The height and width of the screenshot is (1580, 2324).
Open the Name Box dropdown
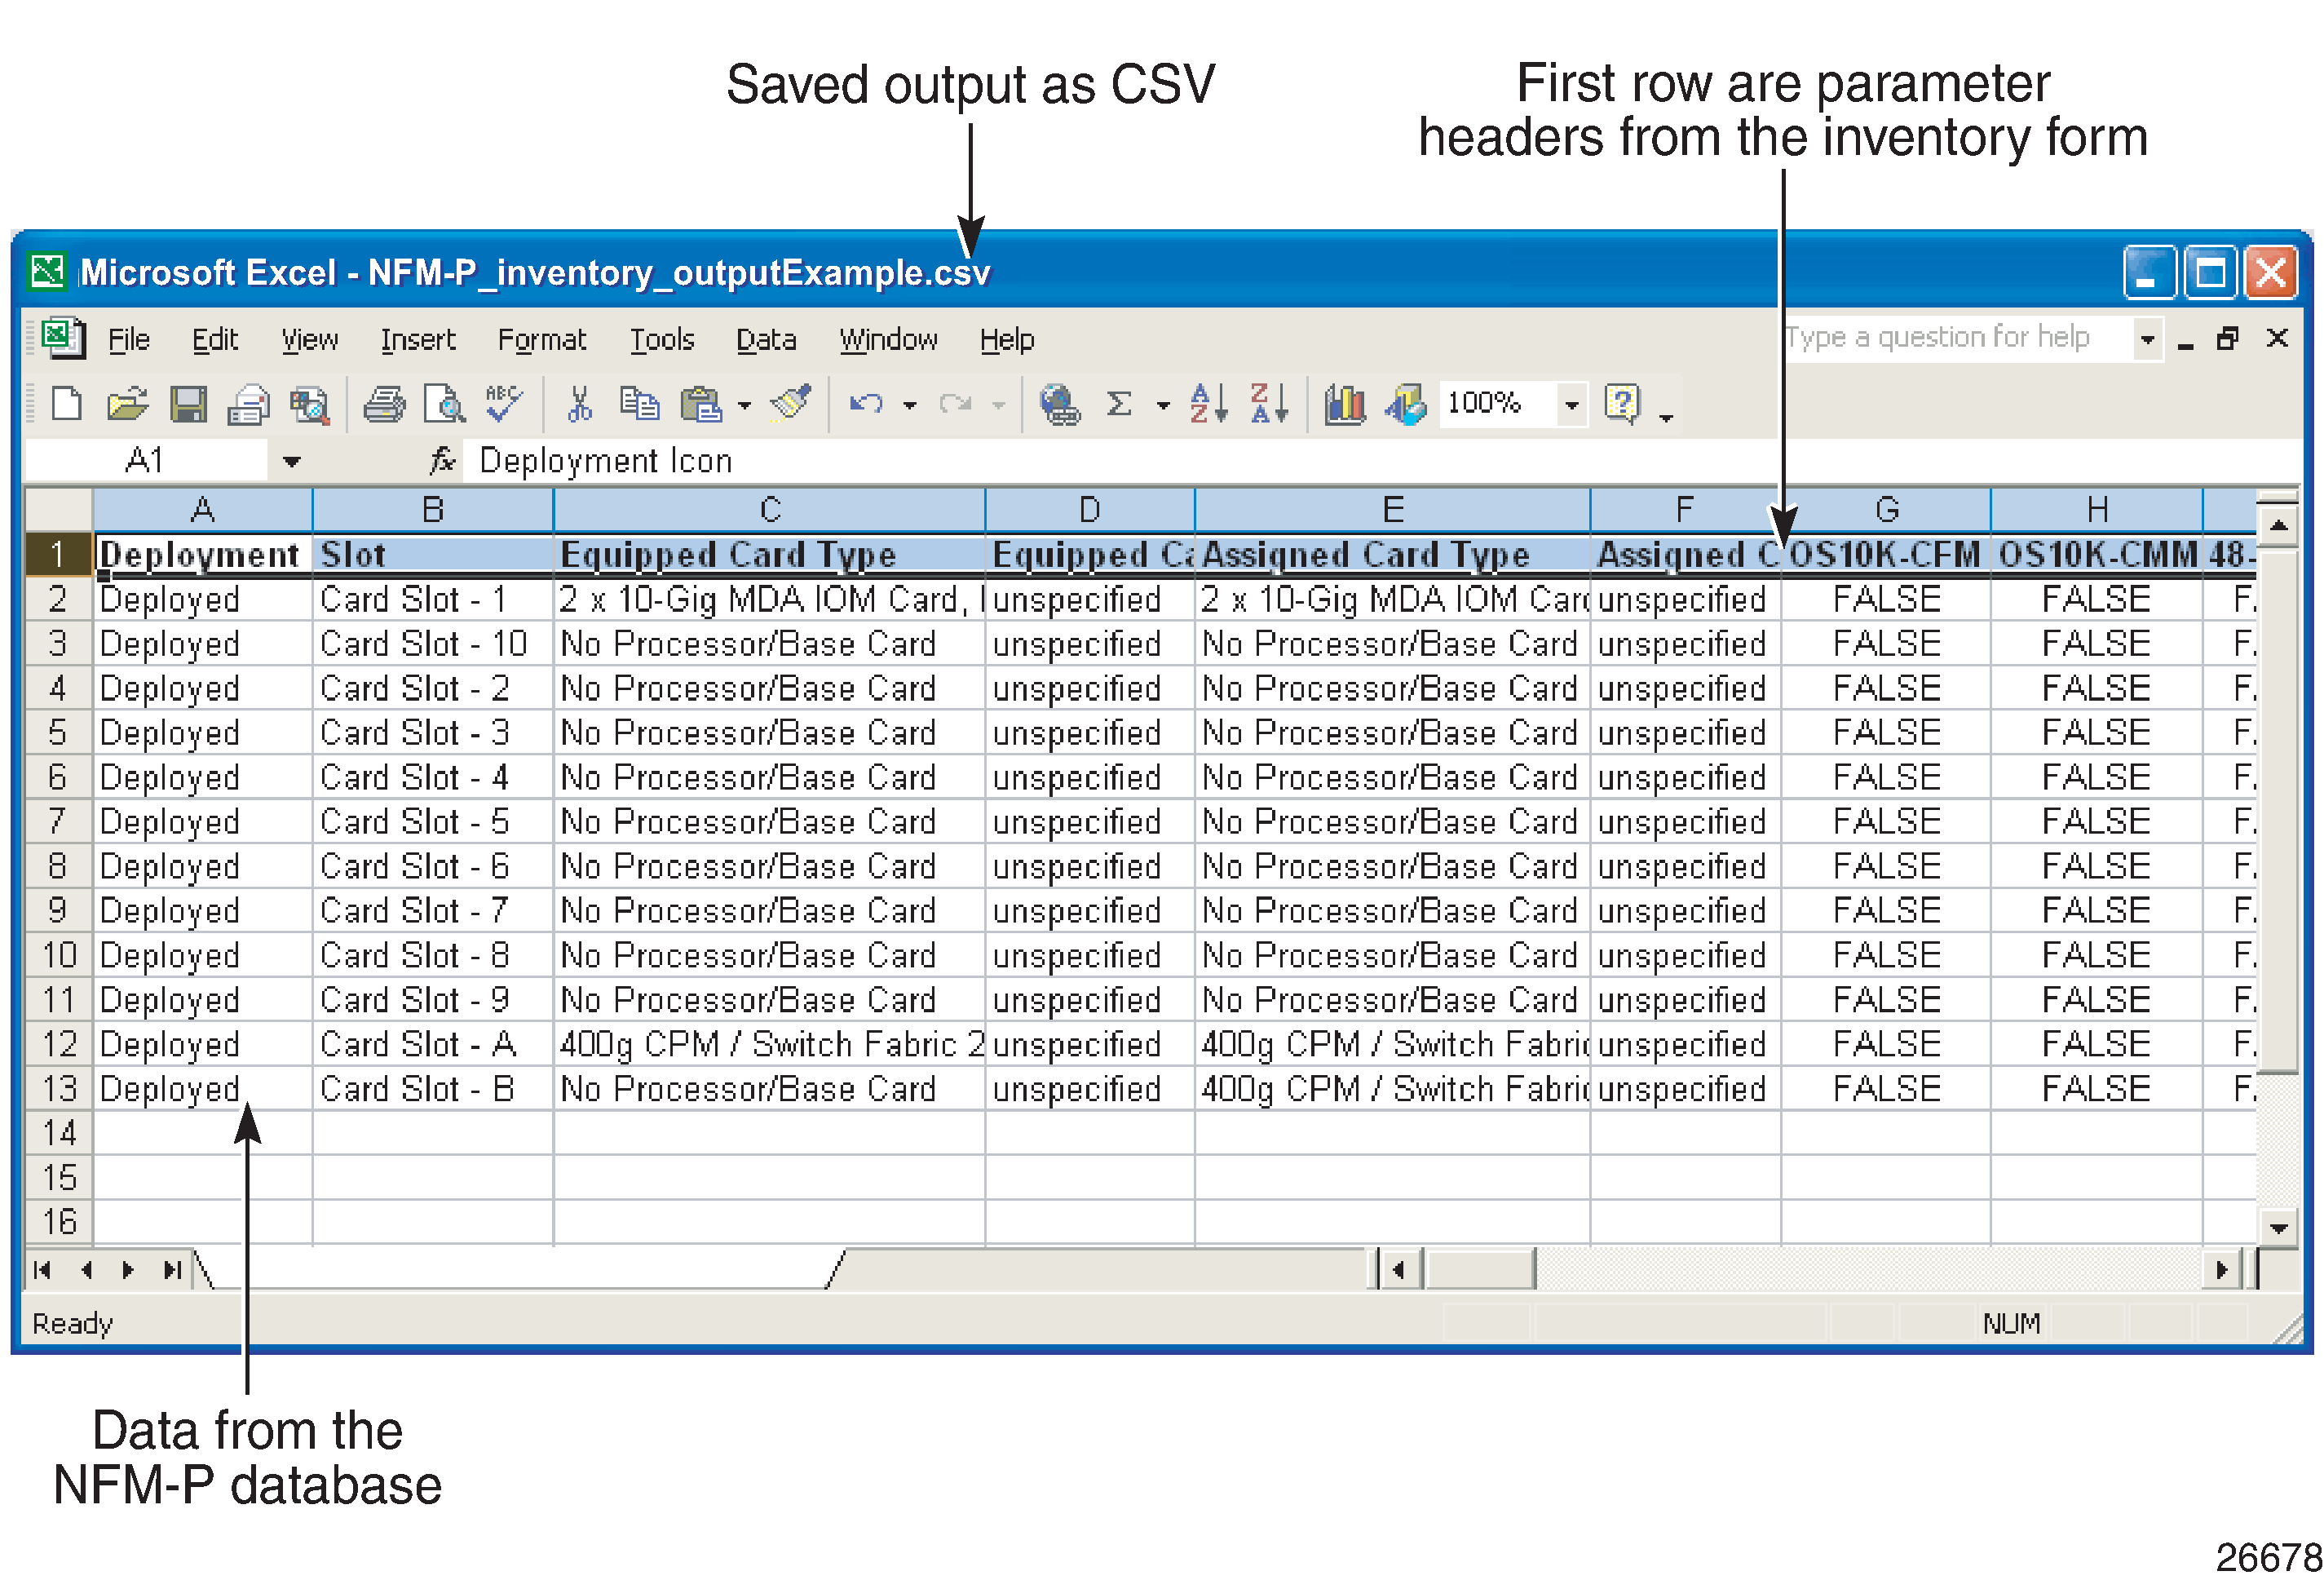point(291,460)
